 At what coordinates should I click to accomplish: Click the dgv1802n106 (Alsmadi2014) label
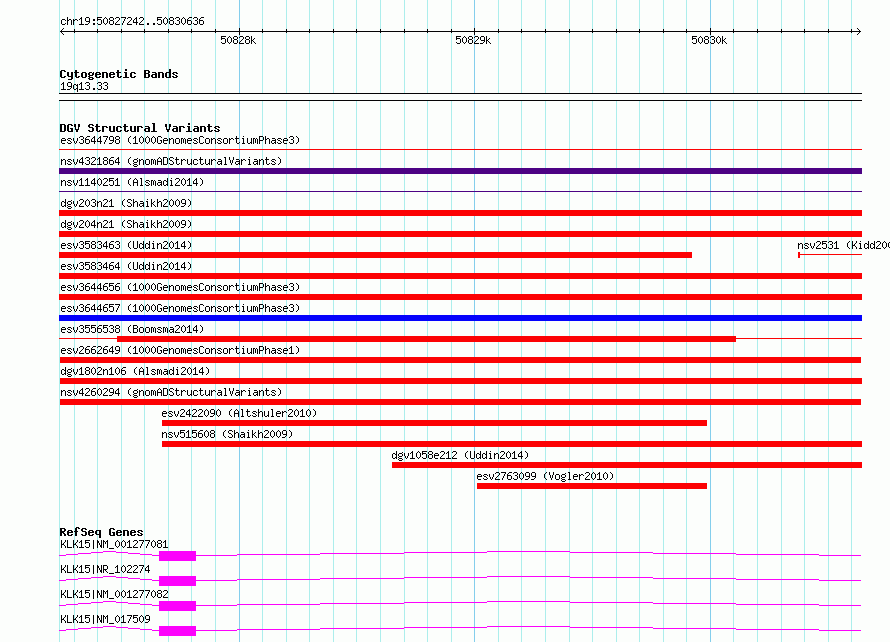pos(135,371)
